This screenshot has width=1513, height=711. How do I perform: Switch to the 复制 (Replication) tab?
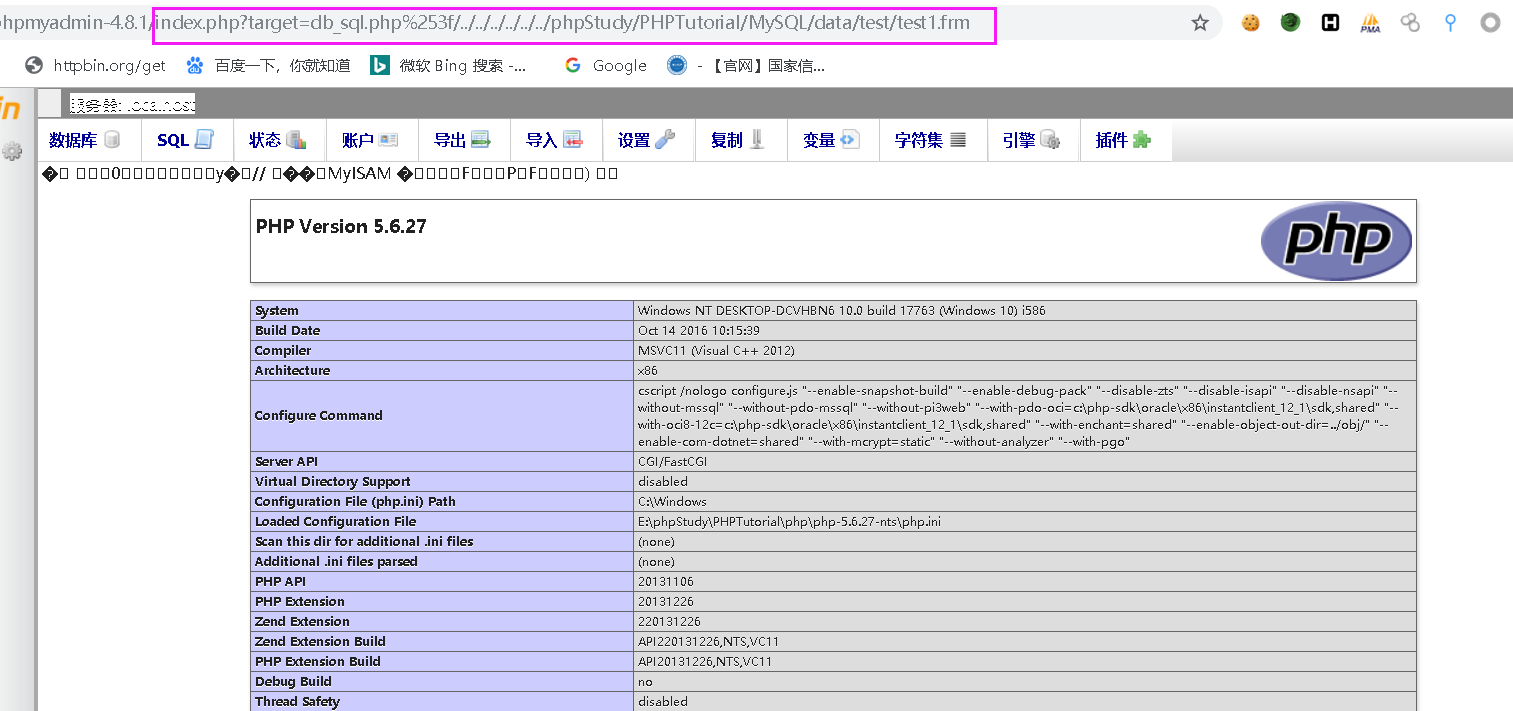click(742, 140)
